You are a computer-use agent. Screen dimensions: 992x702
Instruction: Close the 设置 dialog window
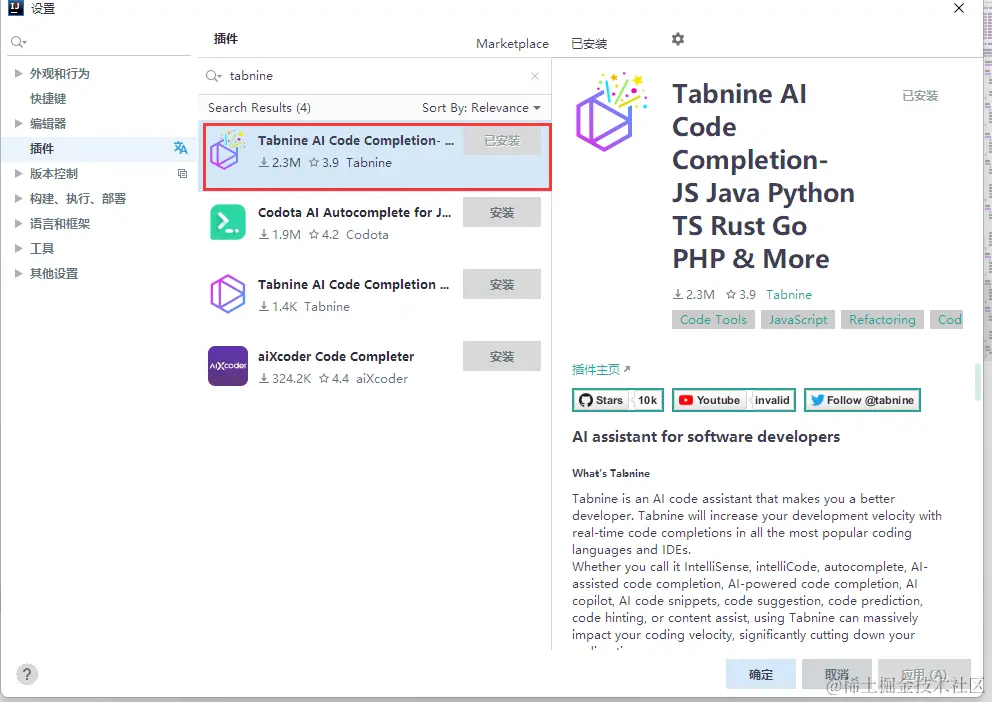[x=959, y=8]
